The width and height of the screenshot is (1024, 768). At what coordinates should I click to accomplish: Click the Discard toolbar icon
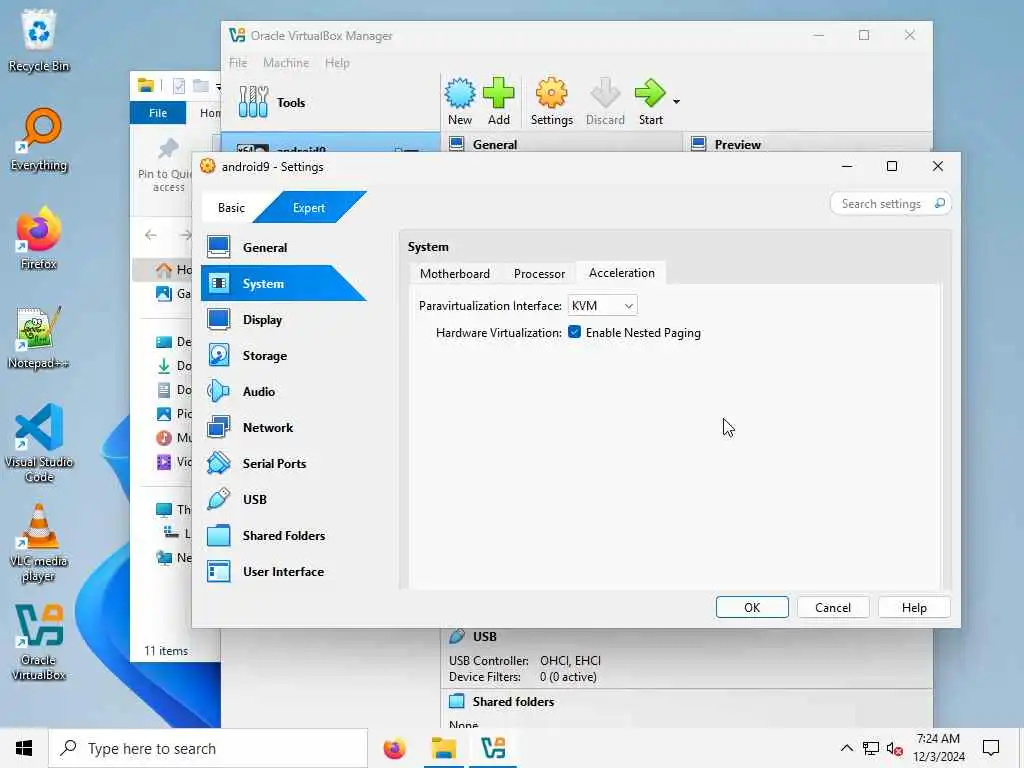click(605, 101)
